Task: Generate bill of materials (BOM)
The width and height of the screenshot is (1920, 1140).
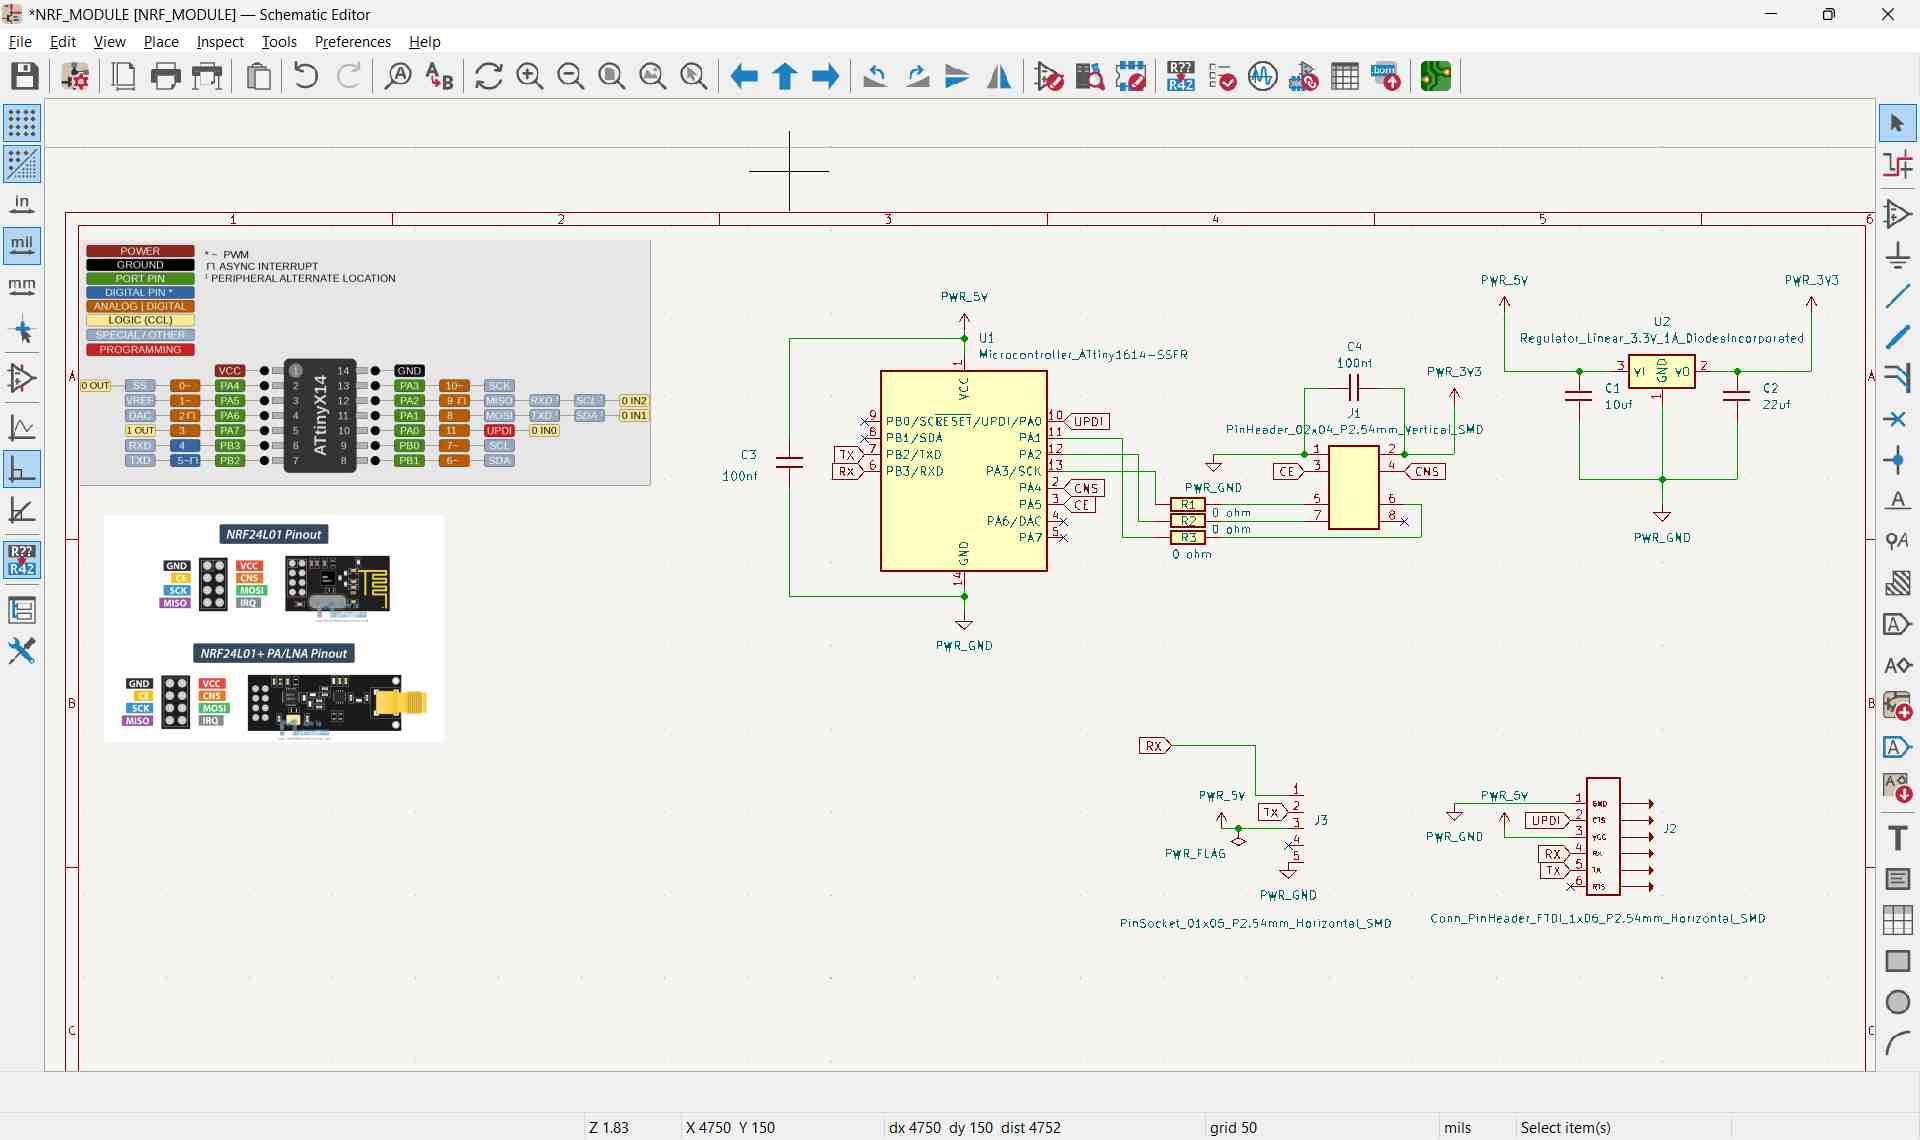Action: click(x=1386, y=77)
